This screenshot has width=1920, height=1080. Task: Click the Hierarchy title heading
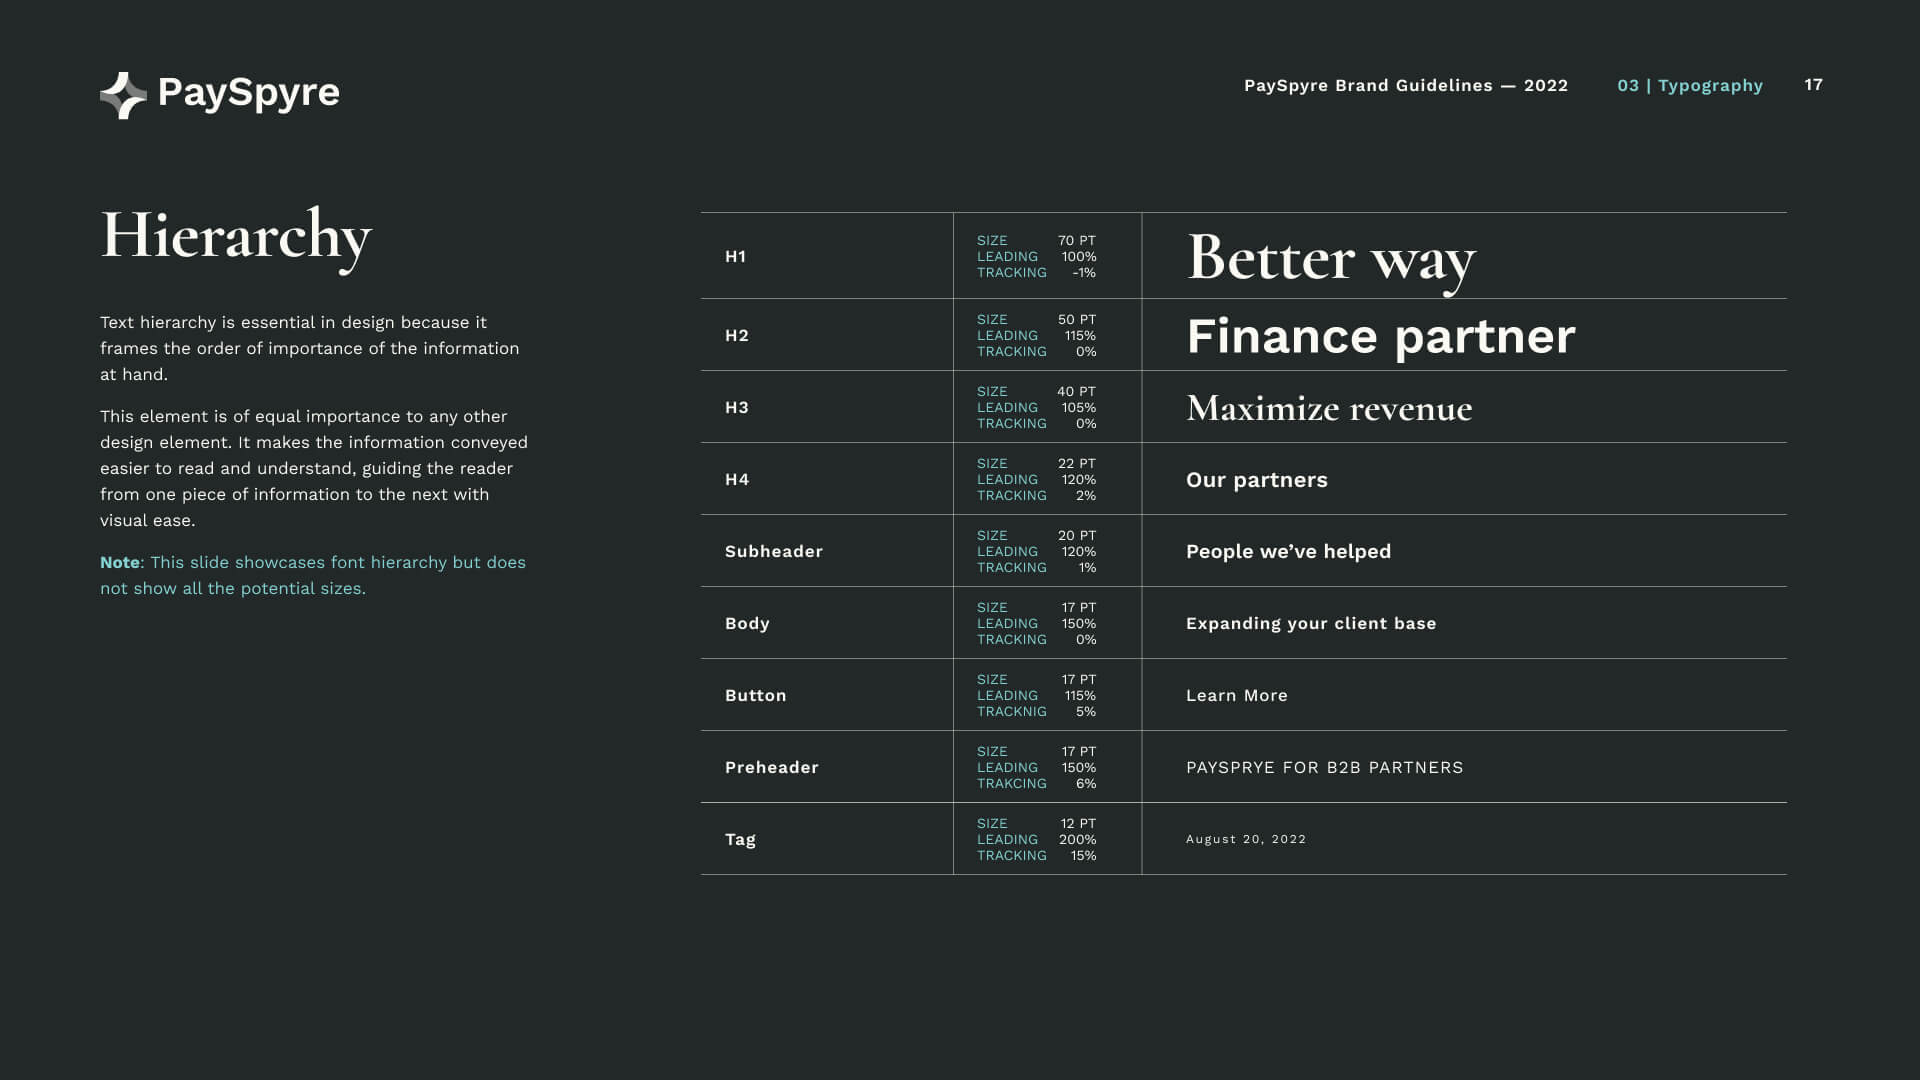(x=236, y=237)
